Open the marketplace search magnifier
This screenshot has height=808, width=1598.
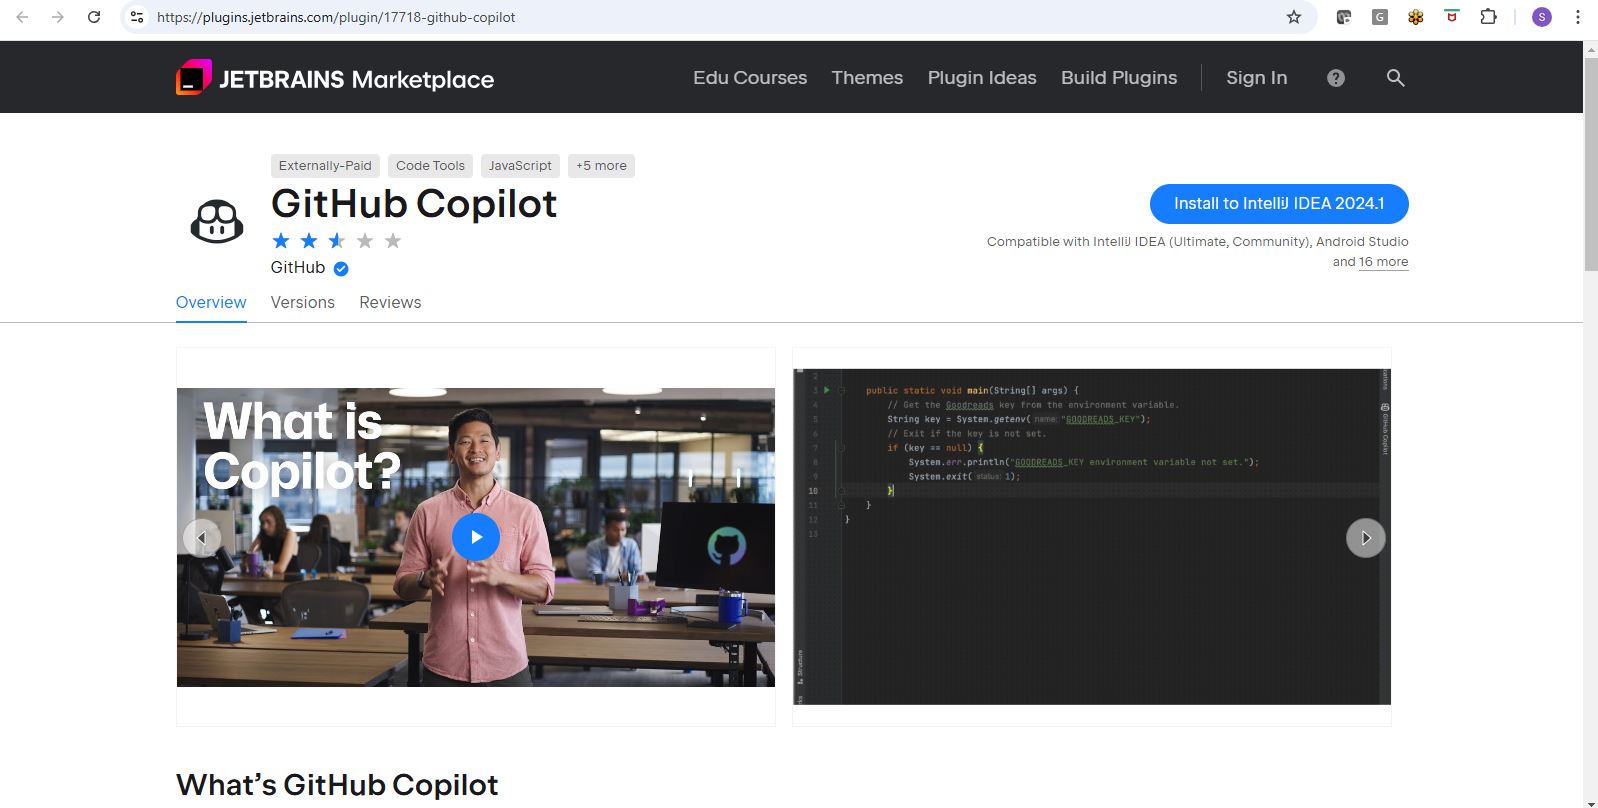tap(1395, 78)
